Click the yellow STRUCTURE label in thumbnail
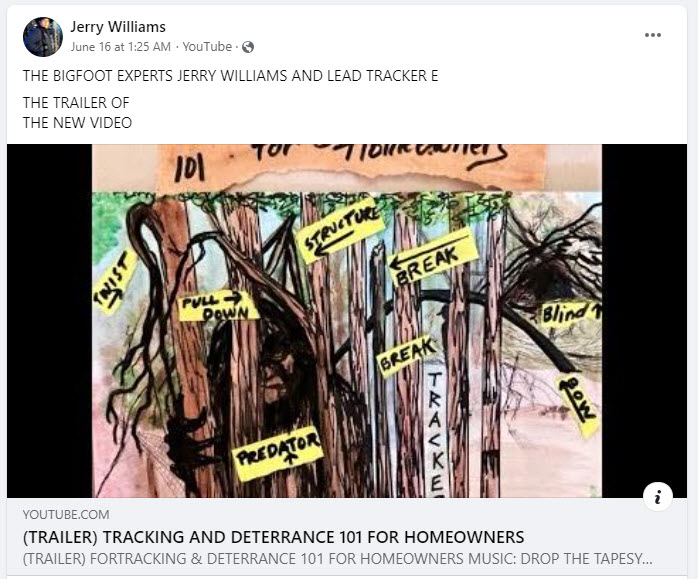The width and height of the screenshot is (698, 579). tap(341, 230)
